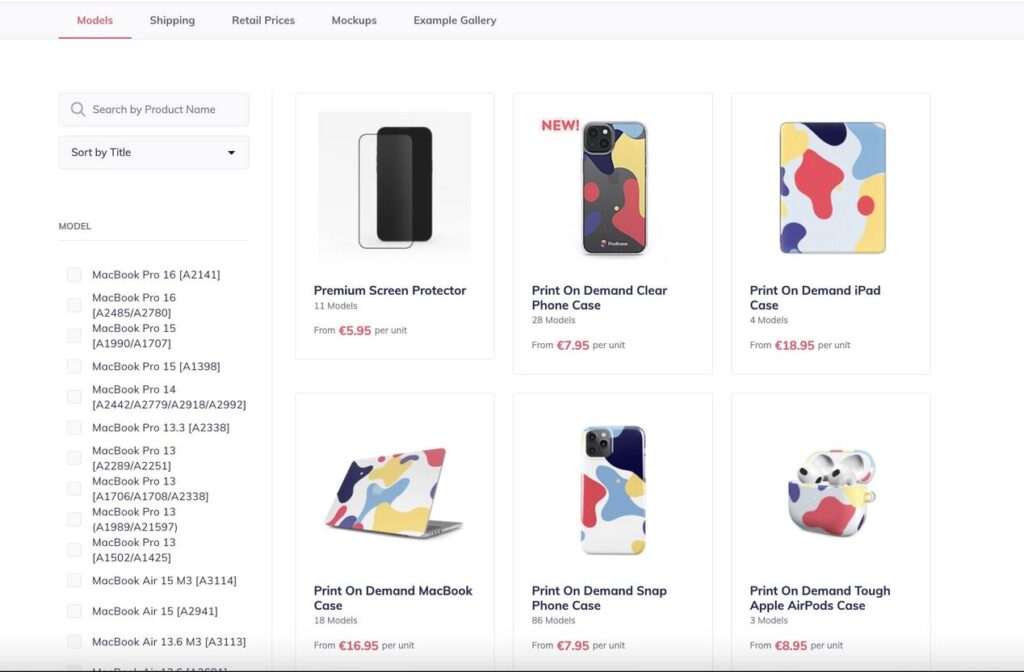Open the Premium Screen Protector product page
Viewport: 1024px width, 672px height.
390,290
